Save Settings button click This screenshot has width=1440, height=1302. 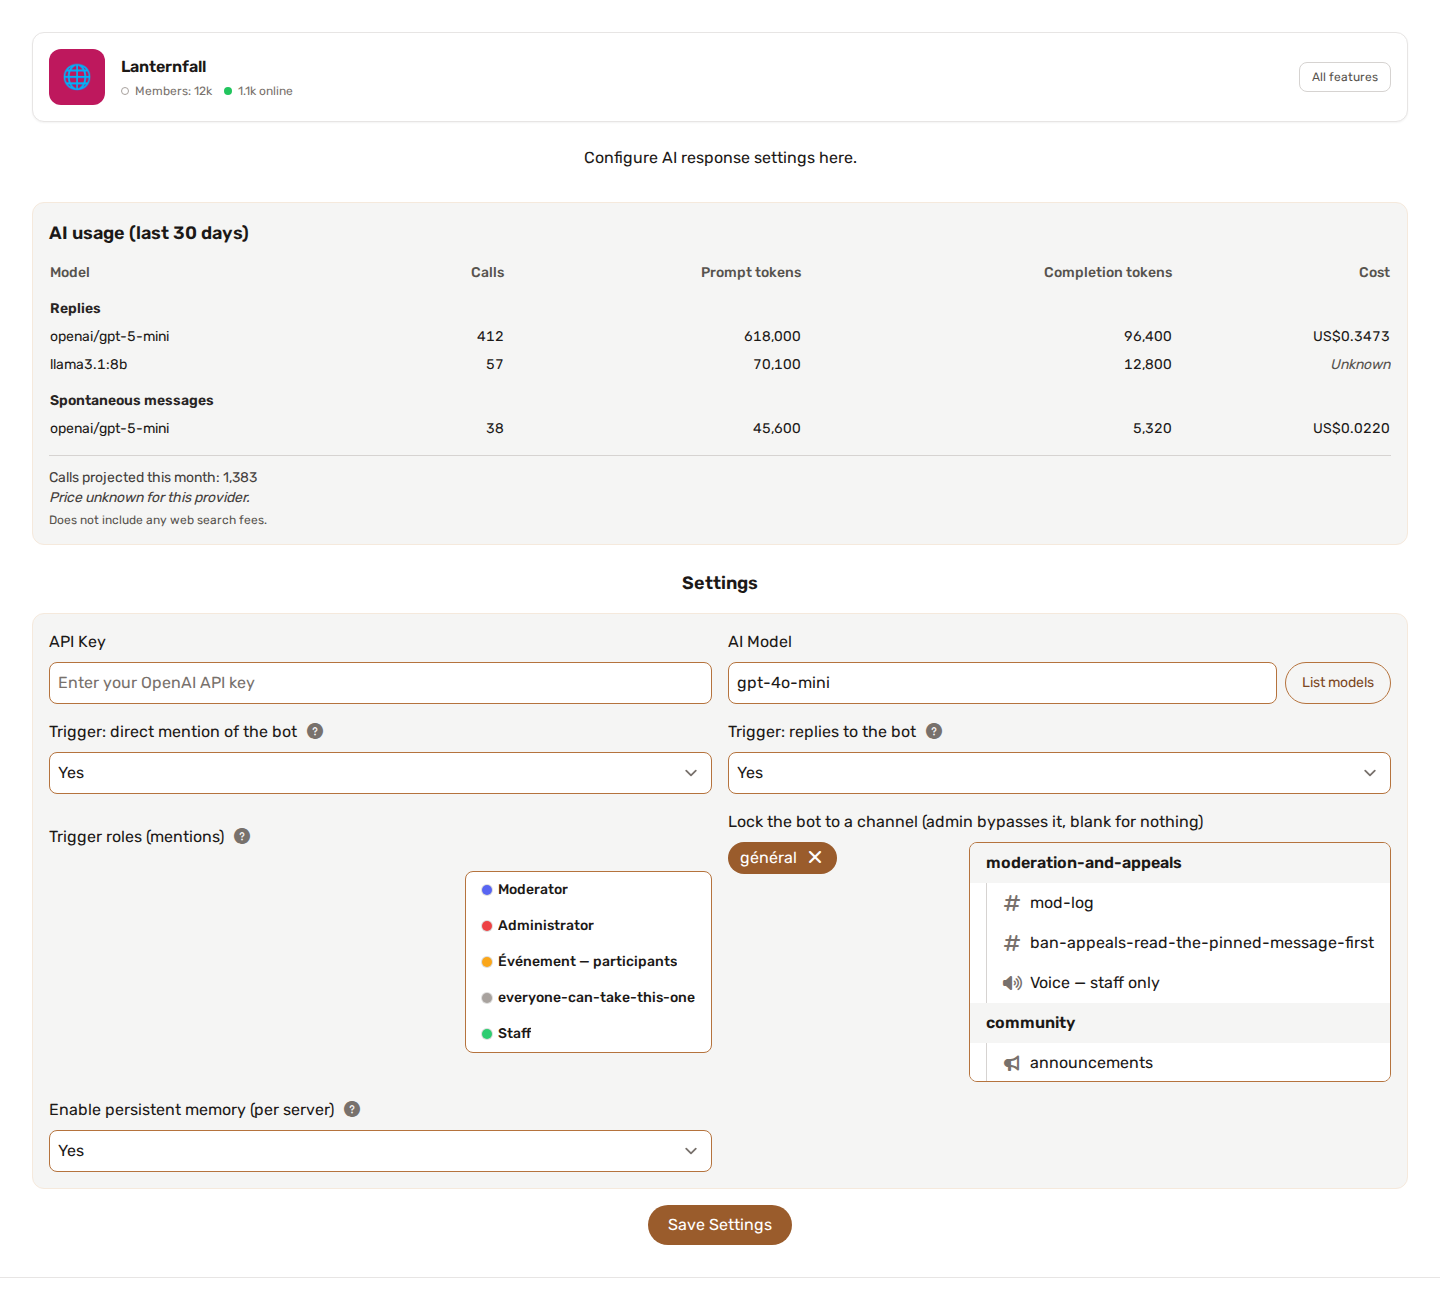click(720, 1225)
